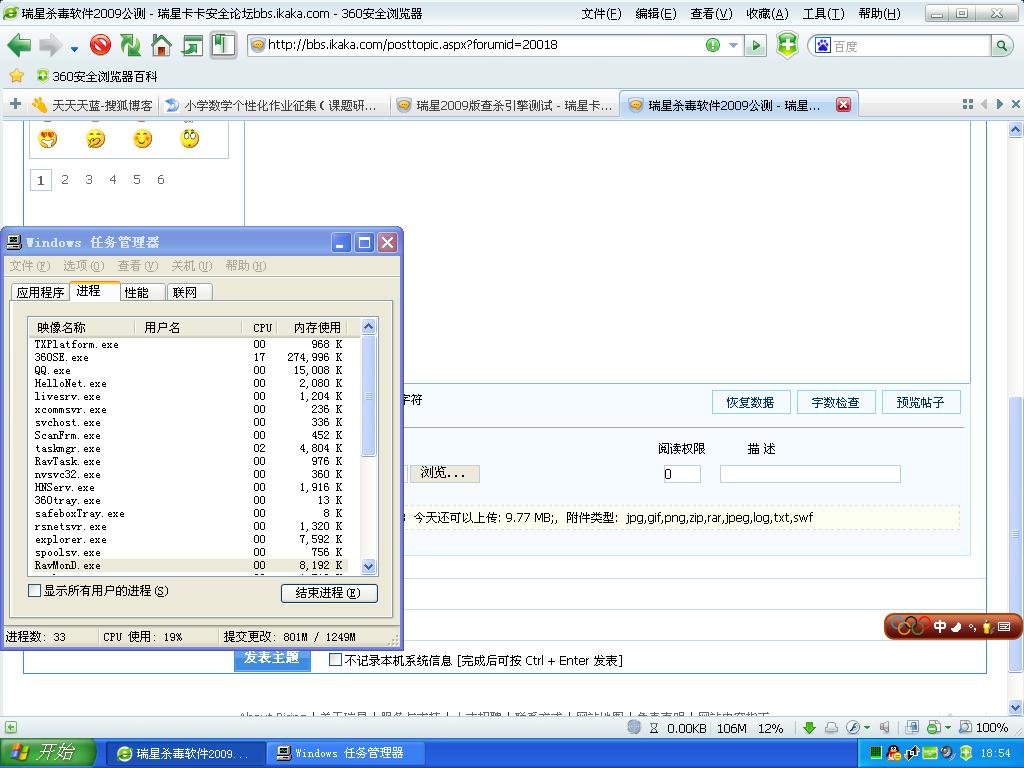This screenshot has height=768, width=1024.
Task: Open the 关机(U) Task Manager menu
Action: click(x=192, y=266)
